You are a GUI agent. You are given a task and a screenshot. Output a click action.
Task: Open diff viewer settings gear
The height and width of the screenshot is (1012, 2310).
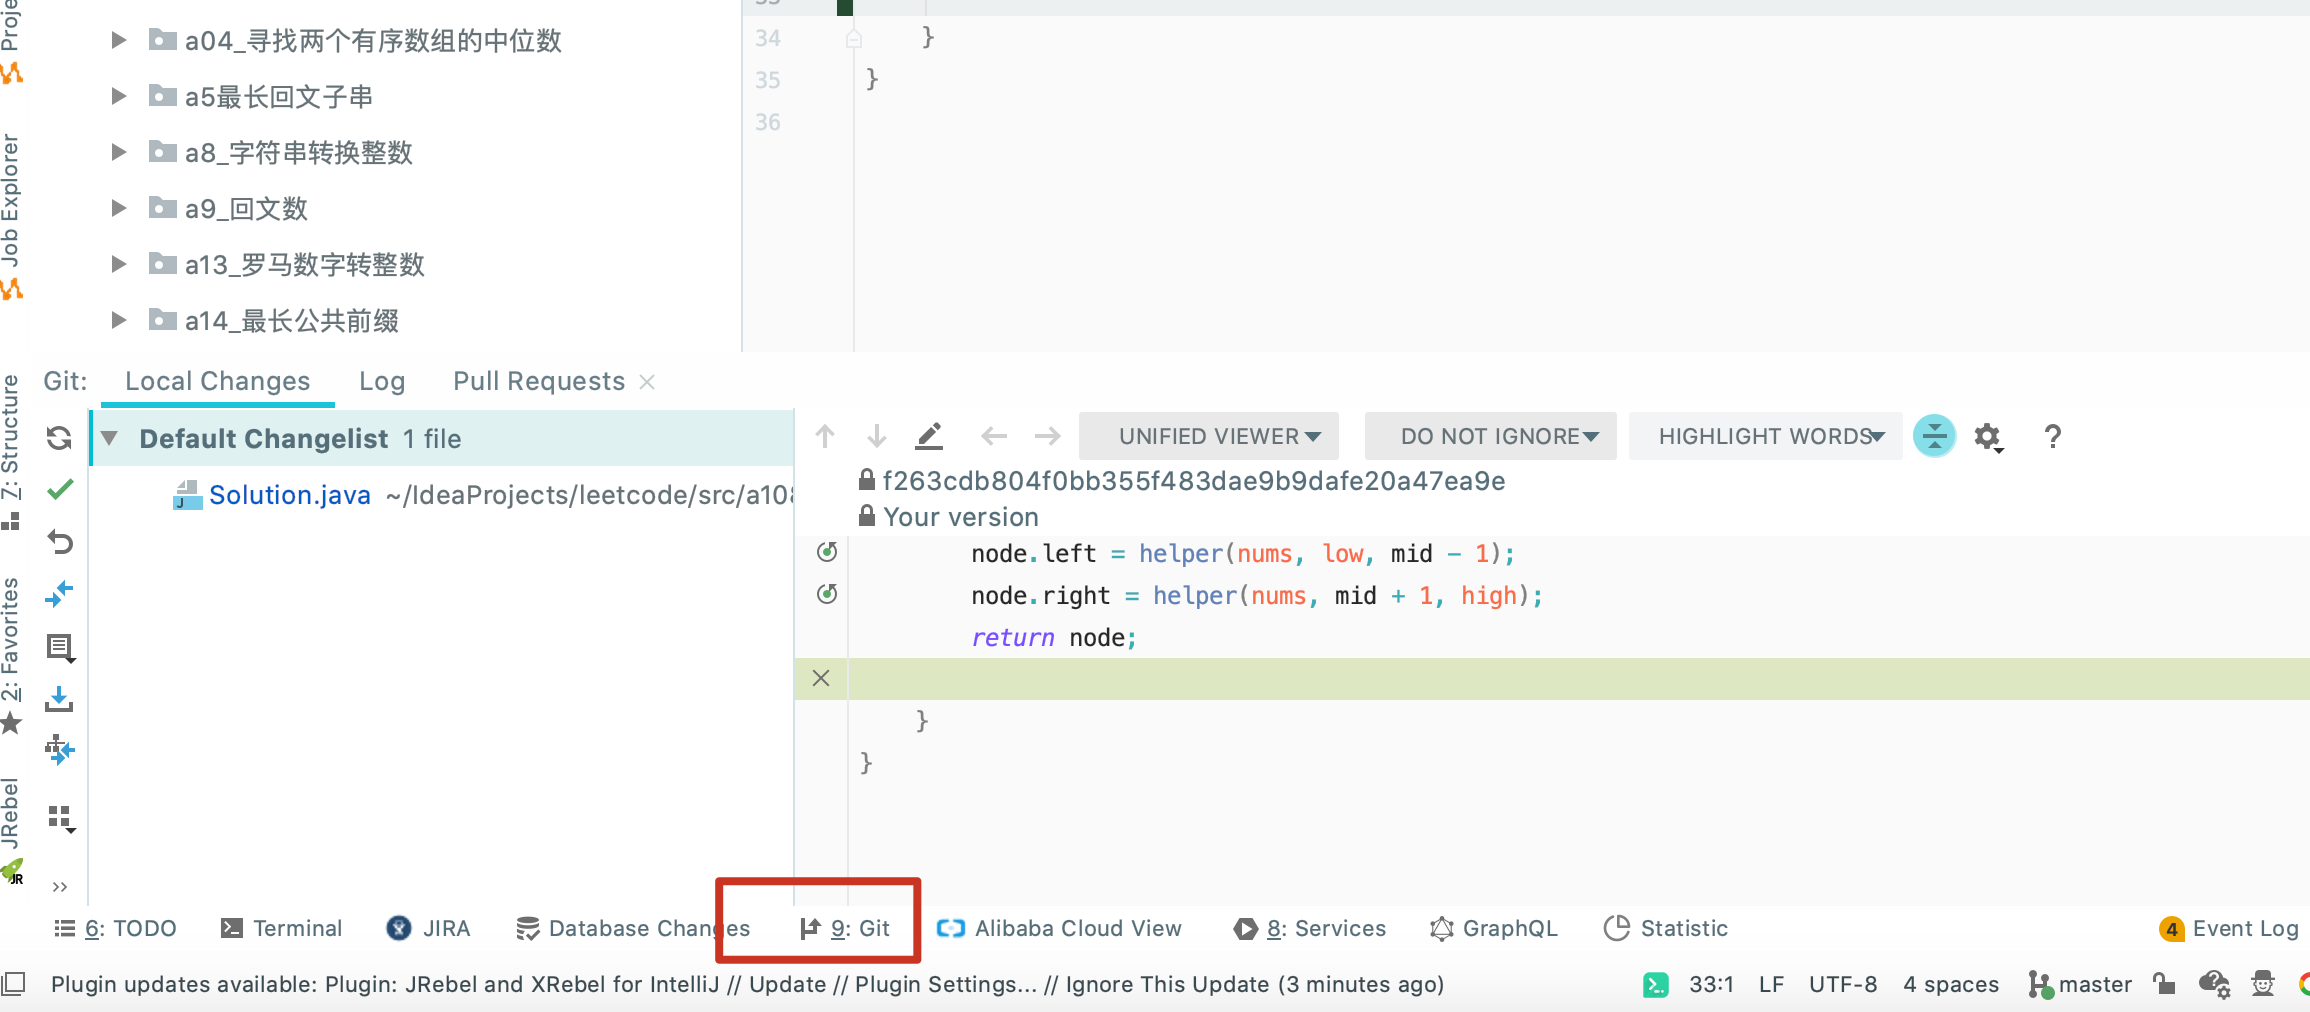click(x=1988, y=436)
